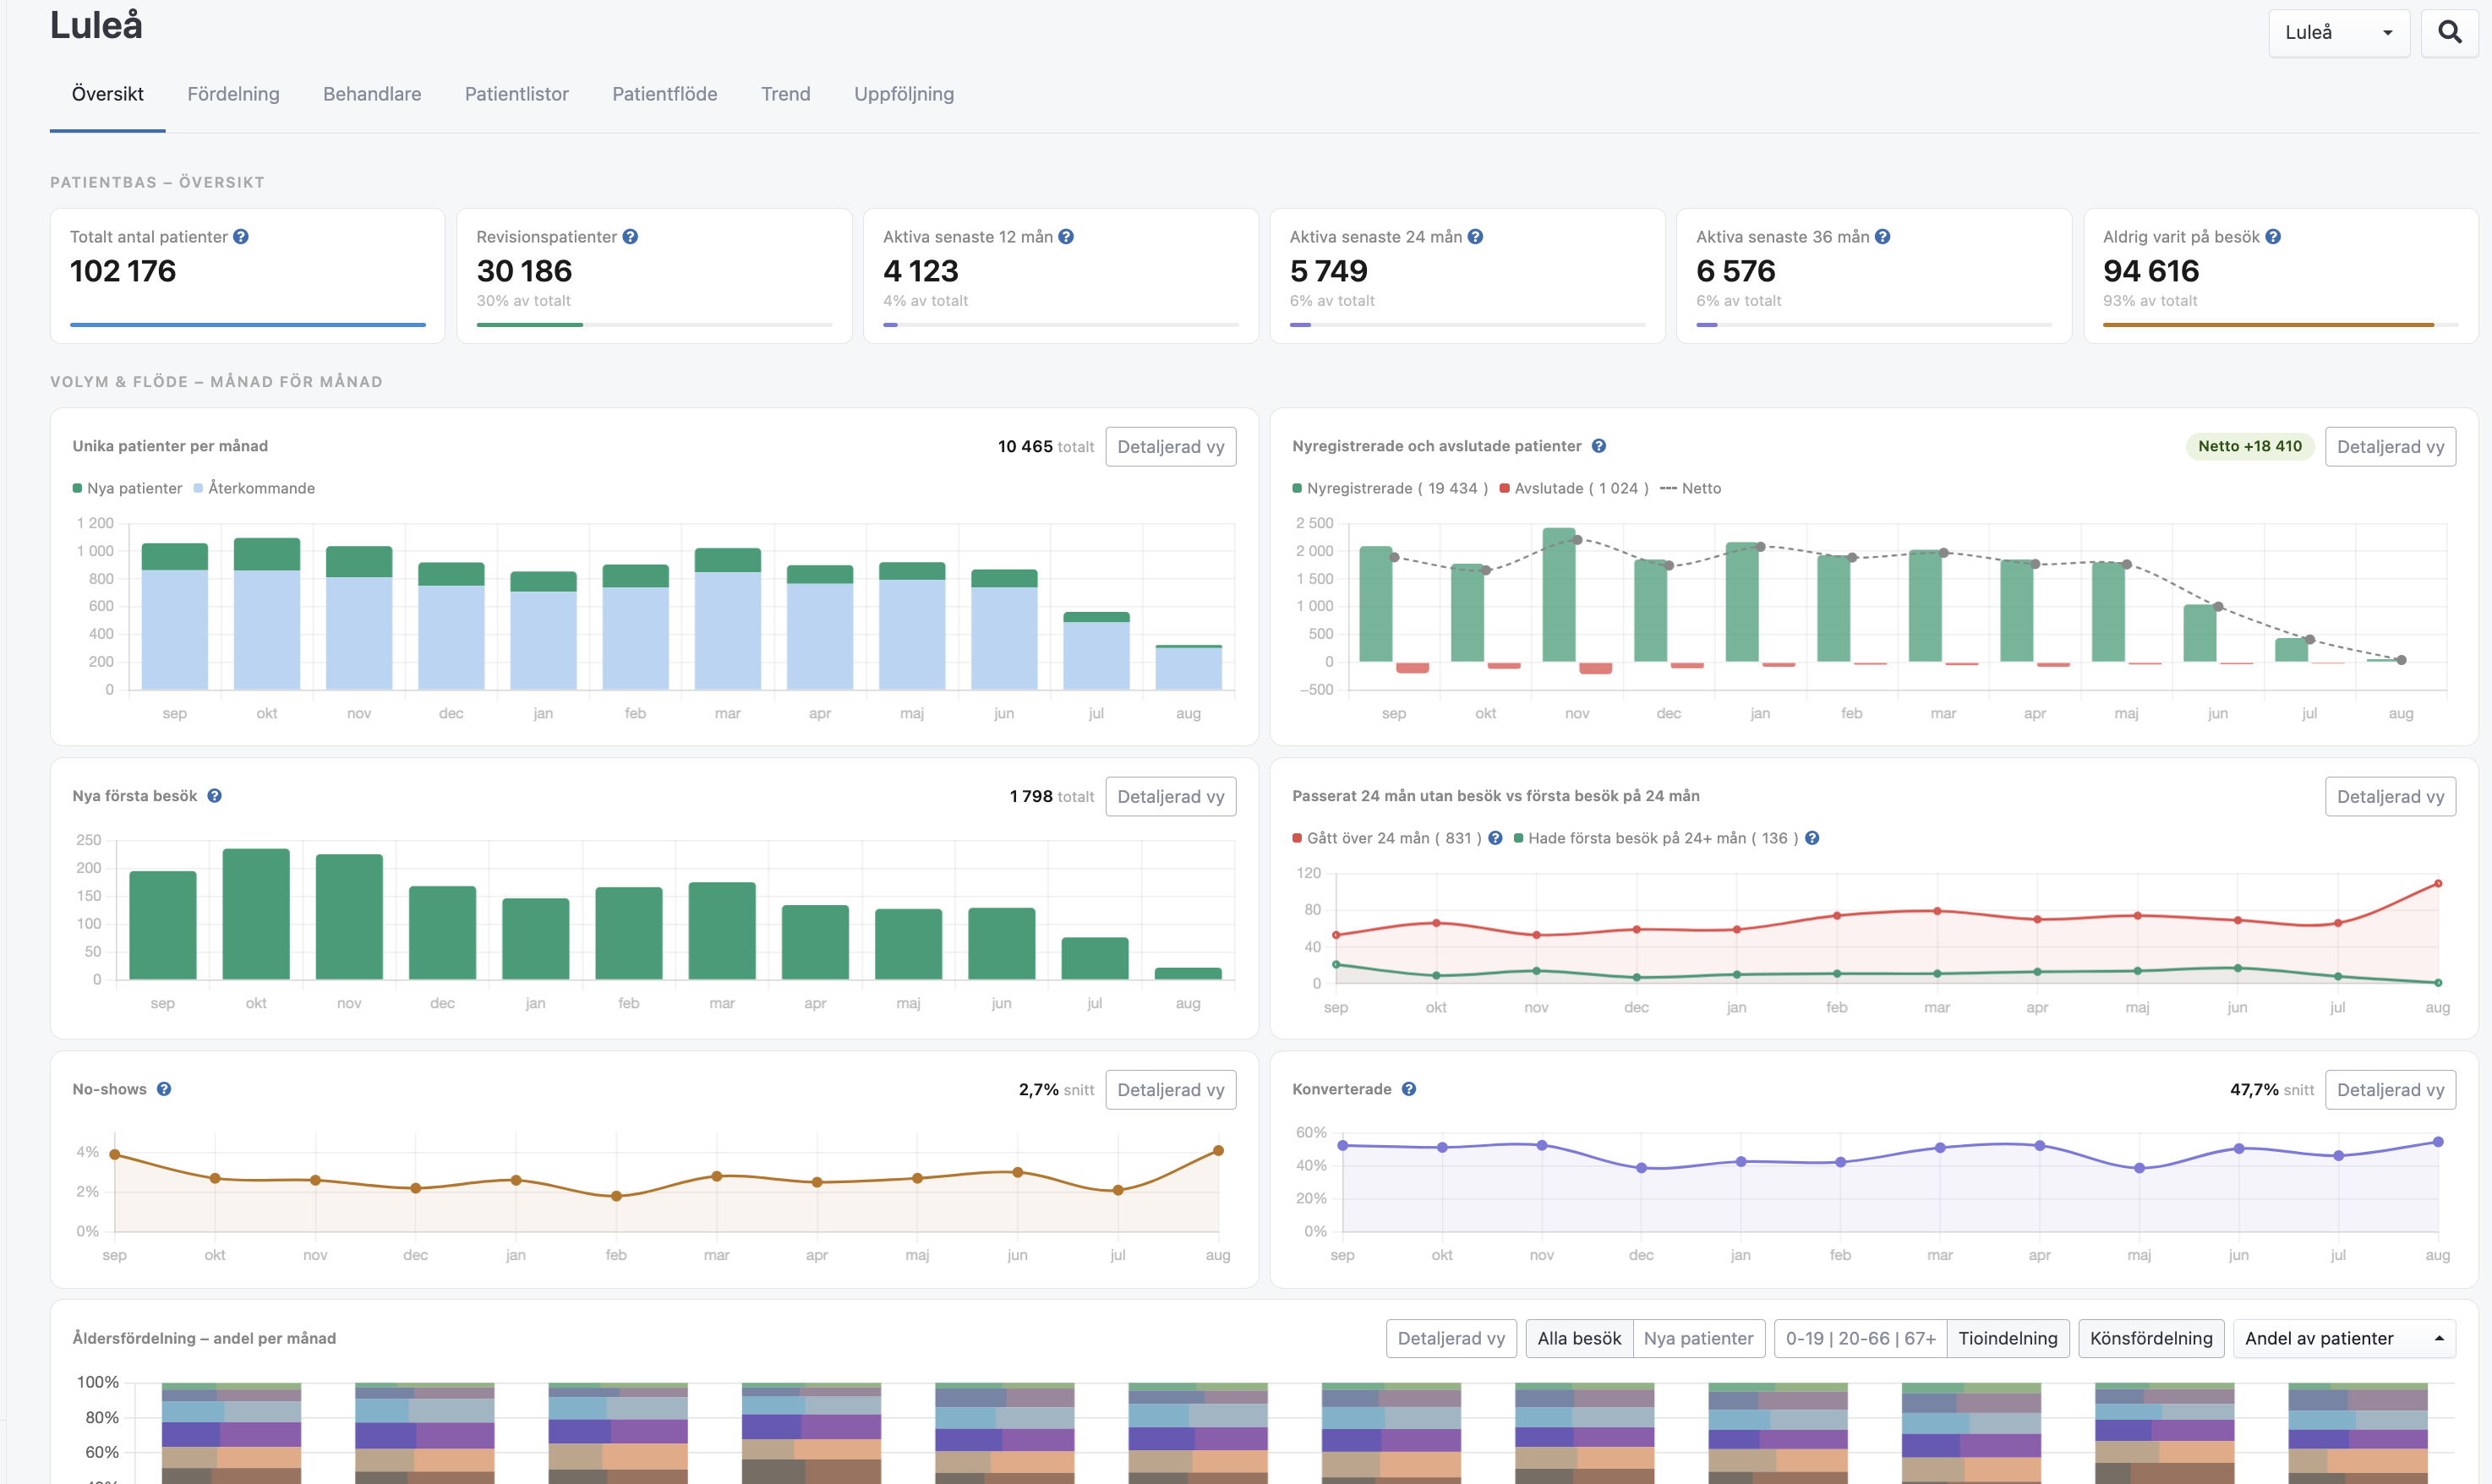Go to Patientlistor tab
This screenshot has width=2492, height=1484.
517,94
